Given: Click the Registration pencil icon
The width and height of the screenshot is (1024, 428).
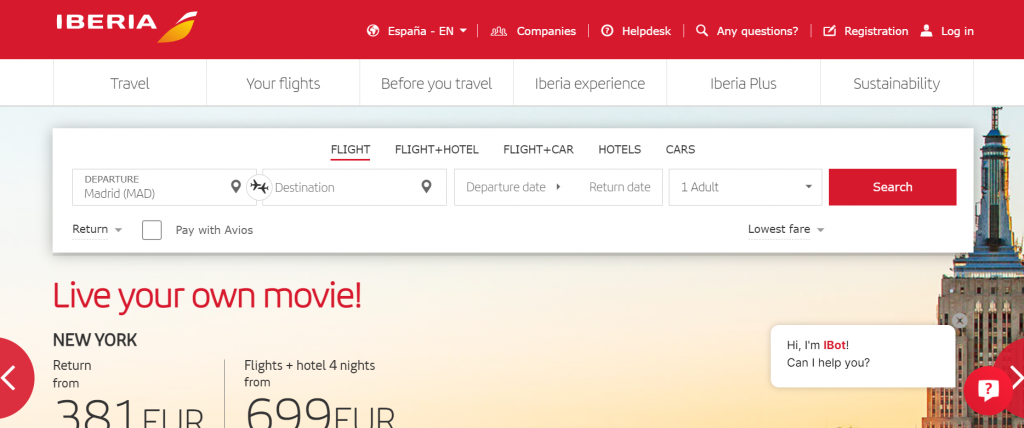Looking at the screenshot, I should (829, 31).
